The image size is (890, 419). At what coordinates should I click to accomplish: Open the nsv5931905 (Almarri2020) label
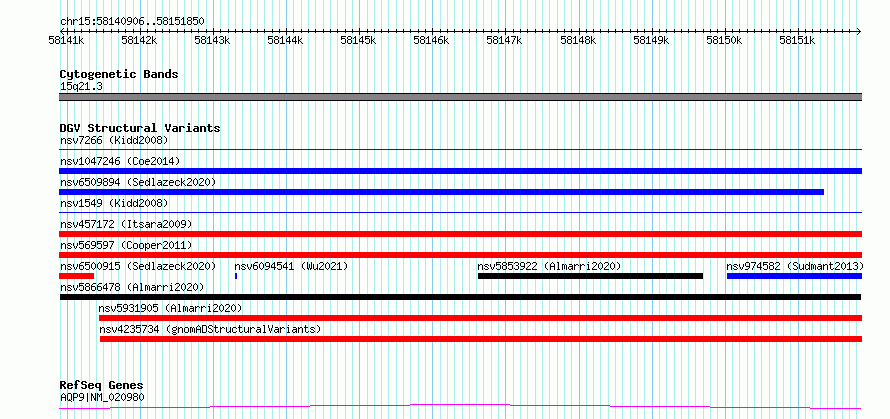click(170, 308)
